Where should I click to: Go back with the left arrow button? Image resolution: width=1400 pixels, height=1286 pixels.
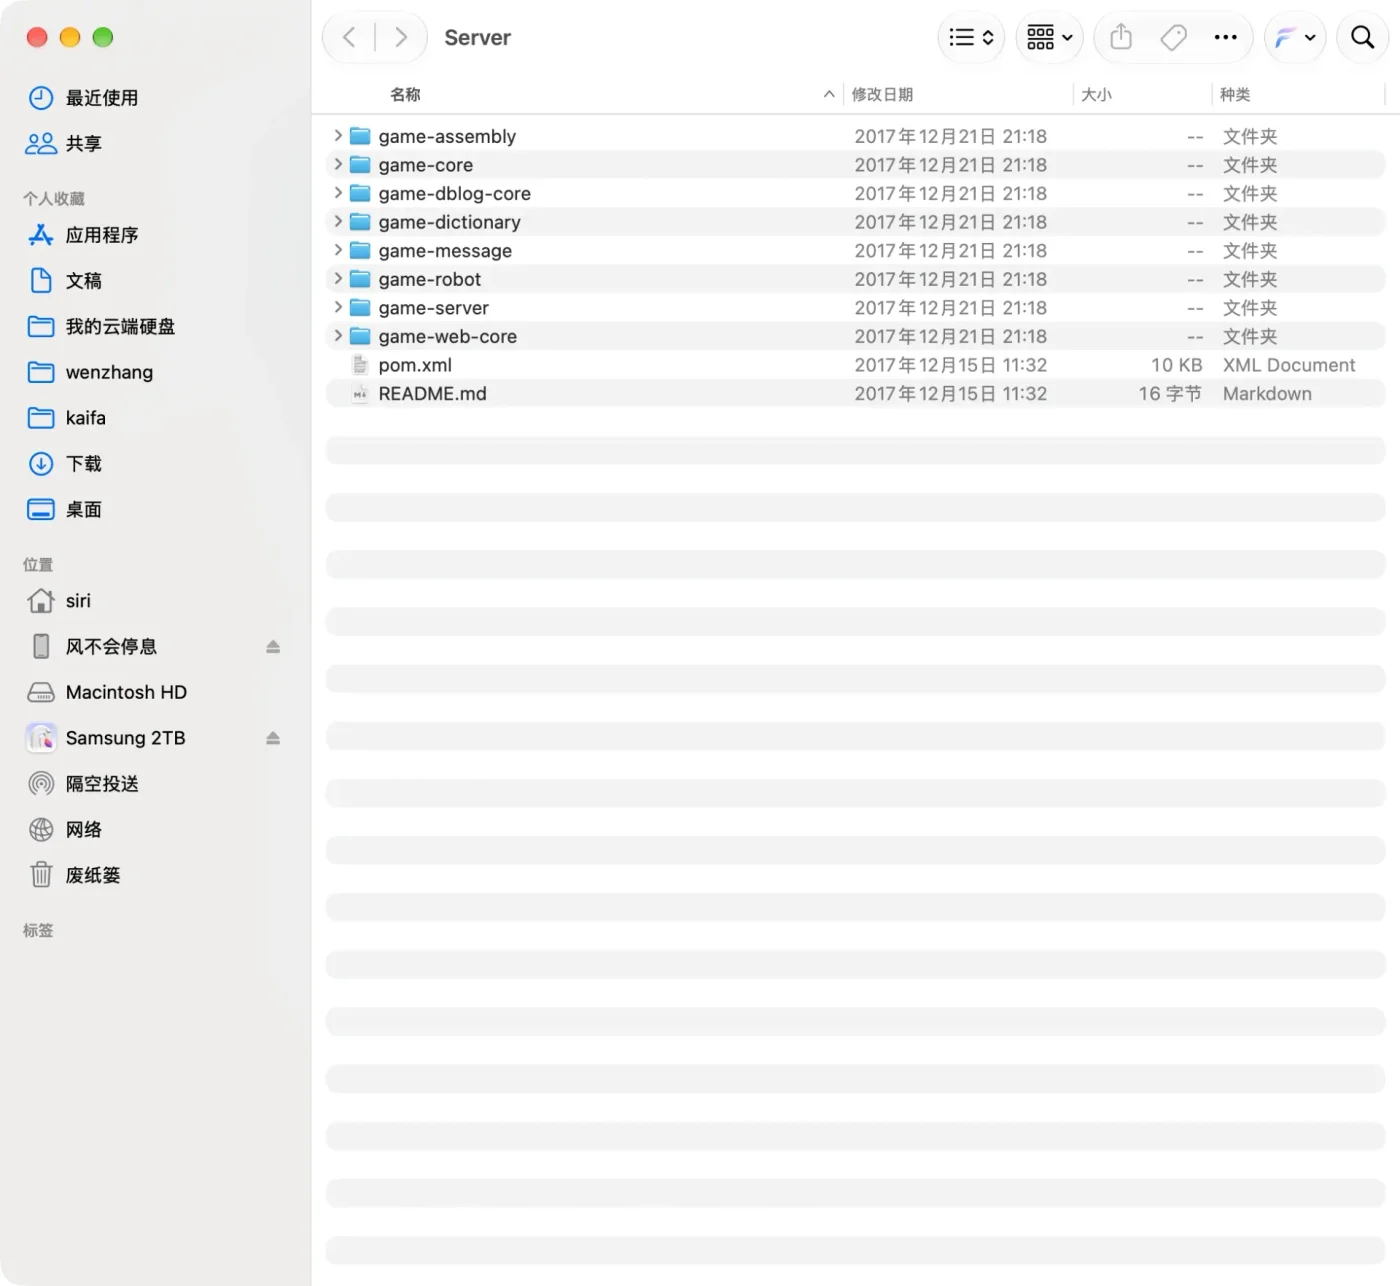[349, 38]
